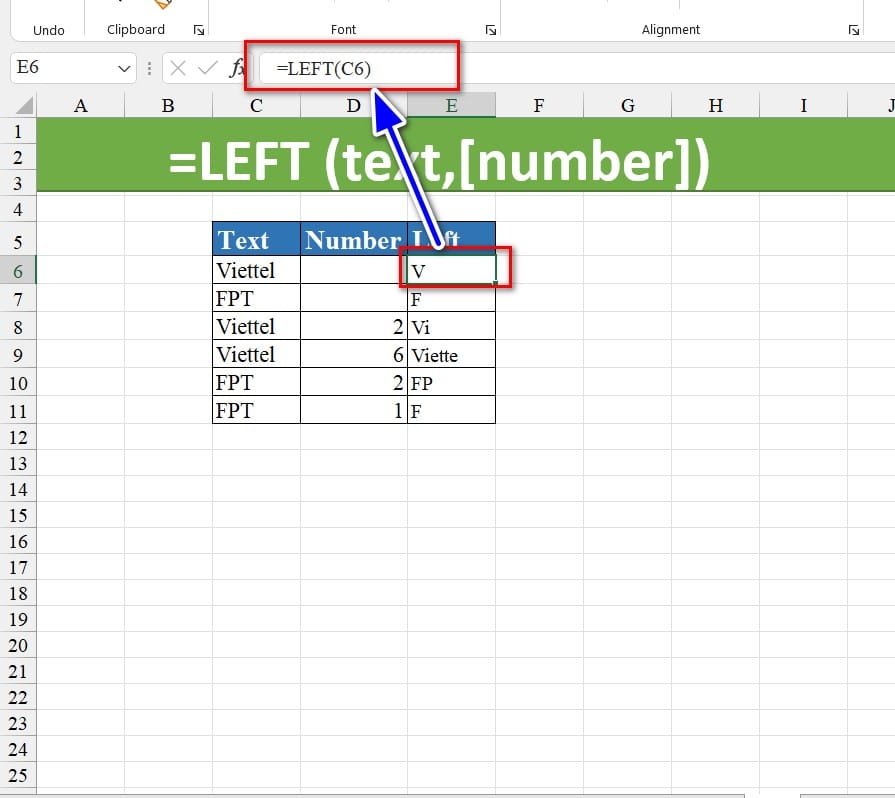Open the Font settings dialog launcher
This screenshot has height=798, width=895.
[x=490, y=31]
